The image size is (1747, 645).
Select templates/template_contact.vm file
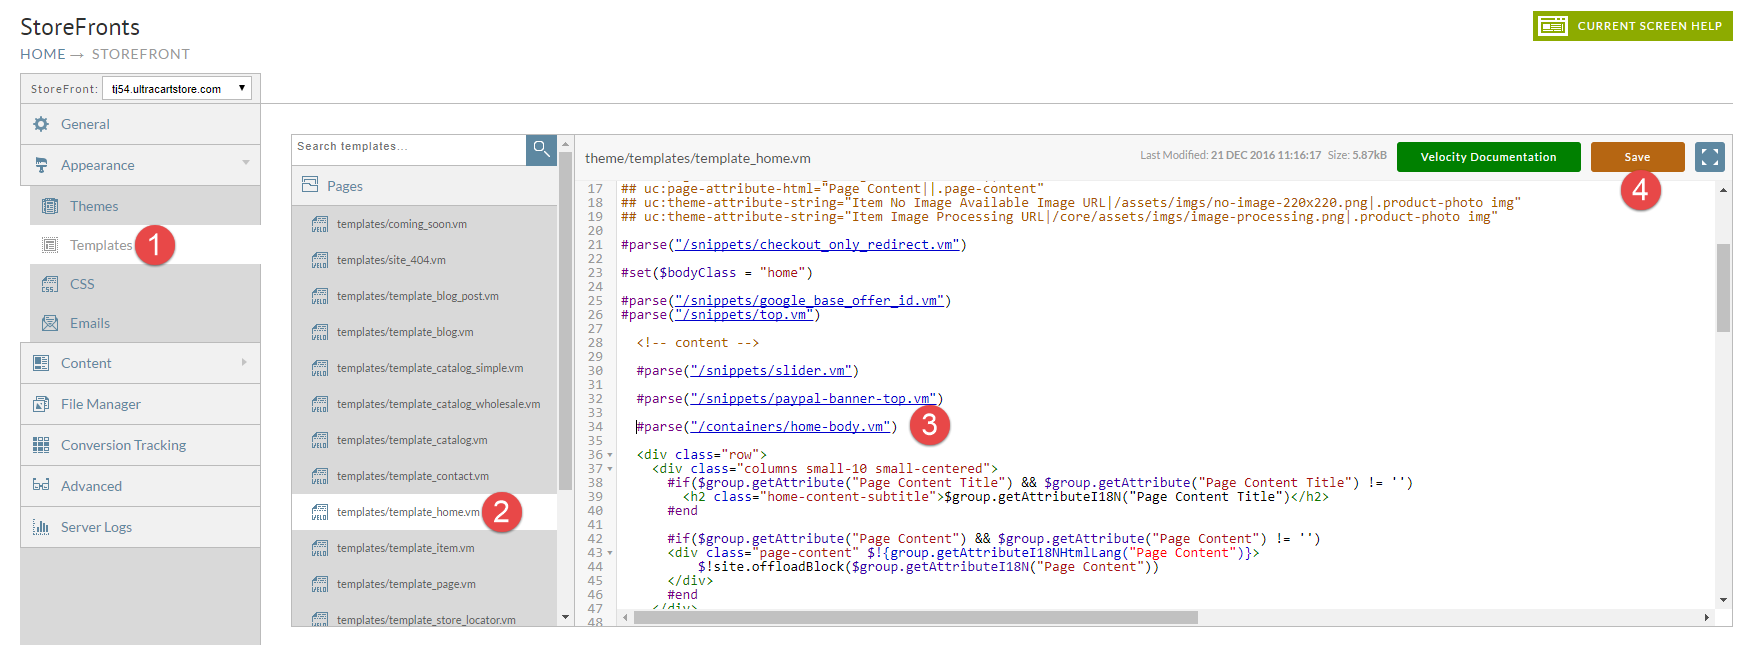(424, 476)
